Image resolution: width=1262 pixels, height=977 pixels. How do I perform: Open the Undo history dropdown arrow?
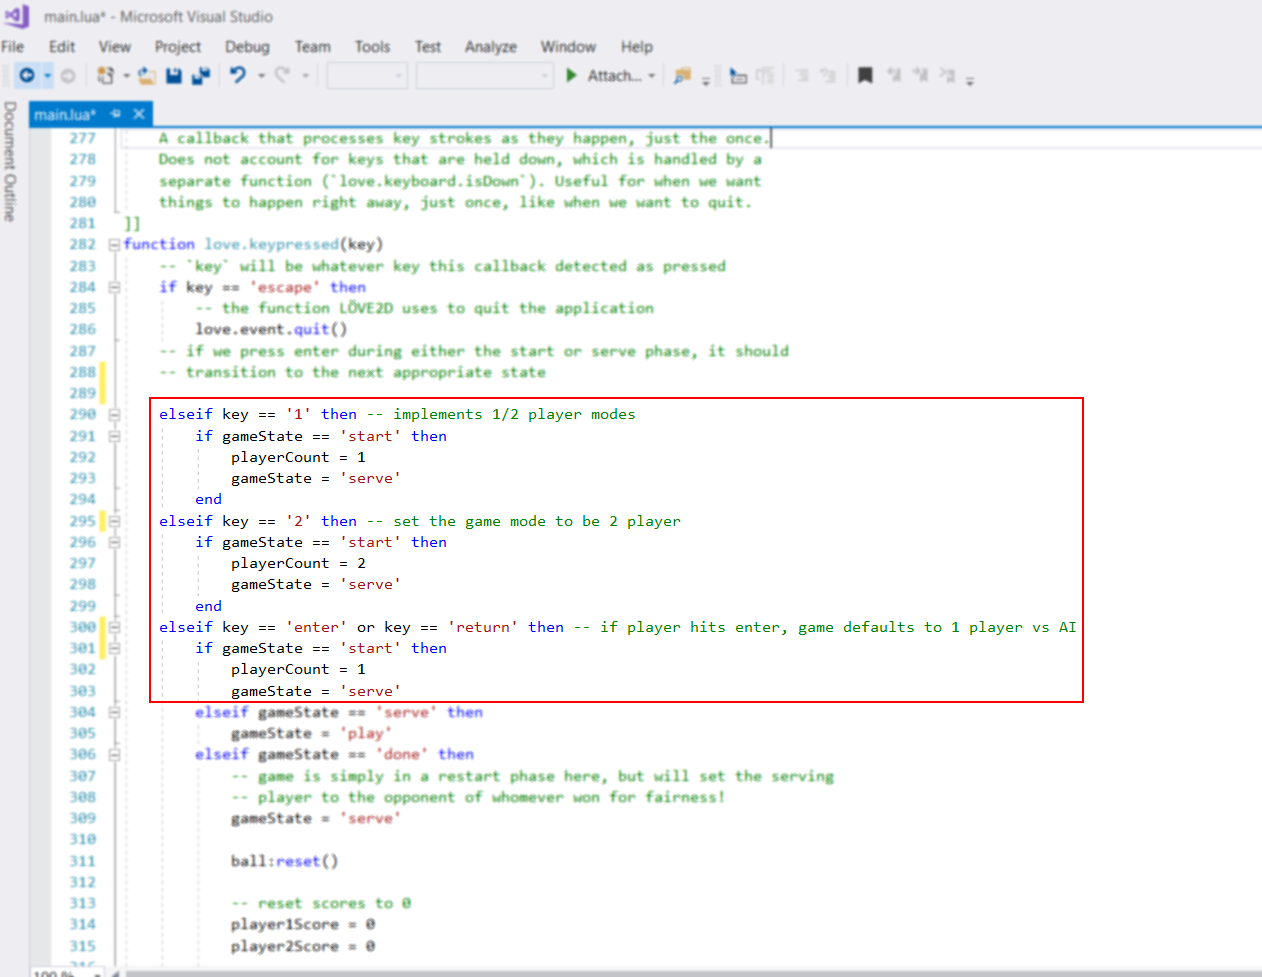pyautogui.click(x=261, y=75)
